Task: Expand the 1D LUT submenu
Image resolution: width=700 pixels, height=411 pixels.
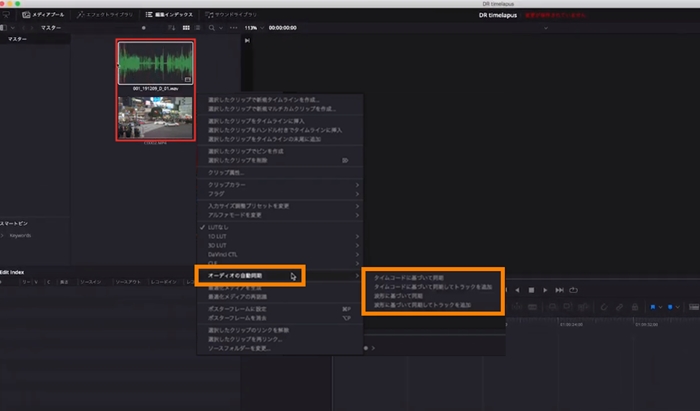Action: (x=280, y=237)
